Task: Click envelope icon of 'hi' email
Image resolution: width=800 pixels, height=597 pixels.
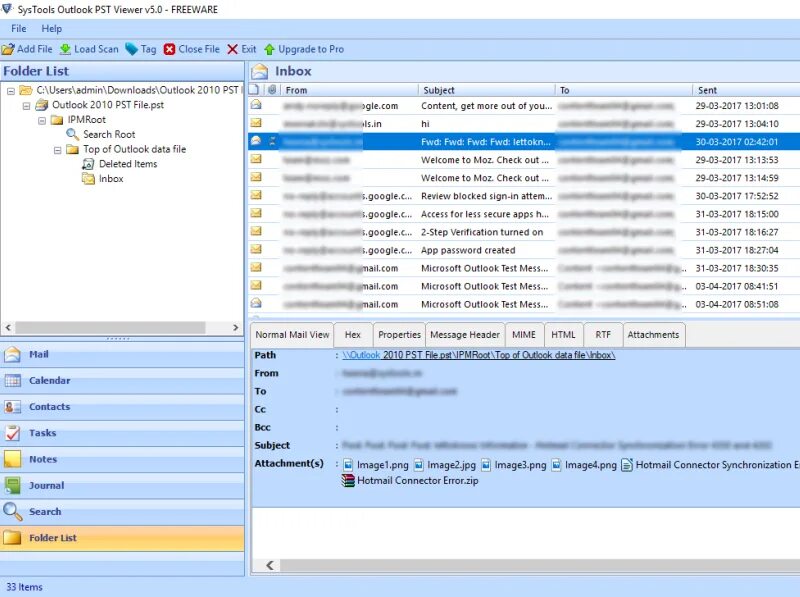Action: pos(256,123)
